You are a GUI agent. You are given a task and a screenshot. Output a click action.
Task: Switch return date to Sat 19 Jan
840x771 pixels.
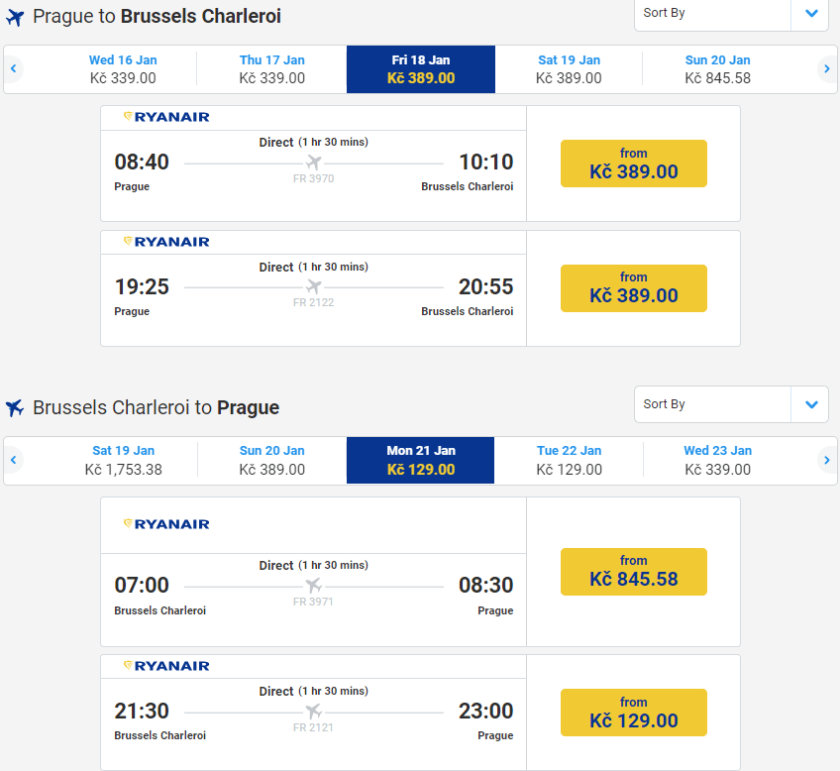123,460
